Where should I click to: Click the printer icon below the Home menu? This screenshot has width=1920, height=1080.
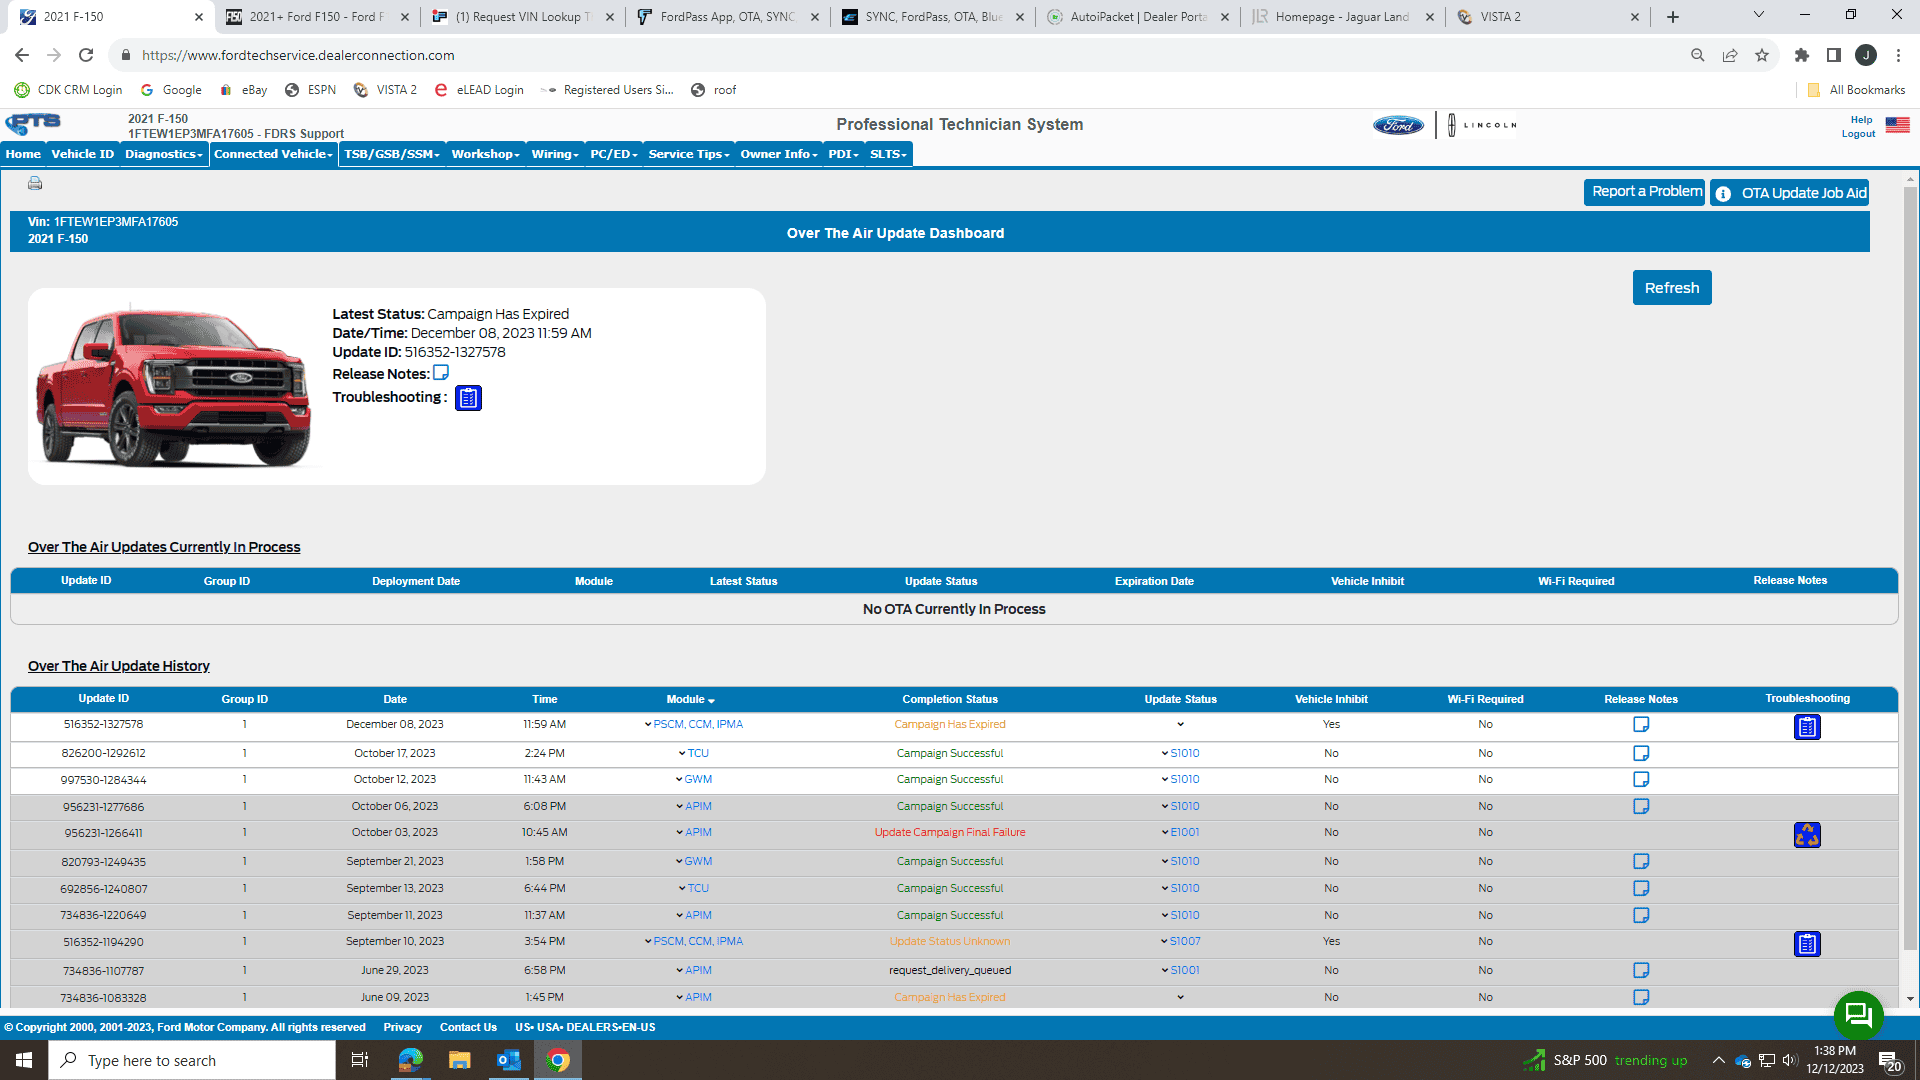[35, 183]
